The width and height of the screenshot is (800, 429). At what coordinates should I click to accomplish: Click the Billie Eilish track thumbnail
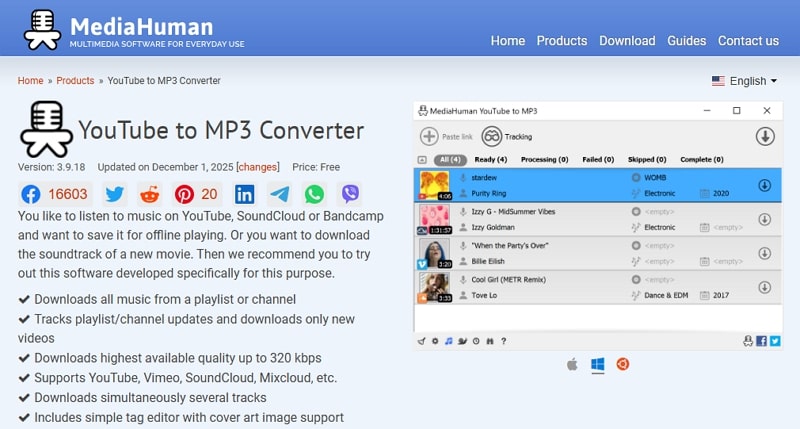click(435, 254)
